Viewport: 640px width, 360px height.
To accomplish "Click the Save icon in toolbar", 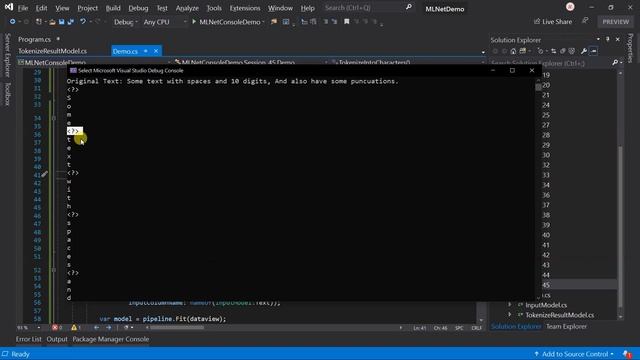I will (61, 22).
